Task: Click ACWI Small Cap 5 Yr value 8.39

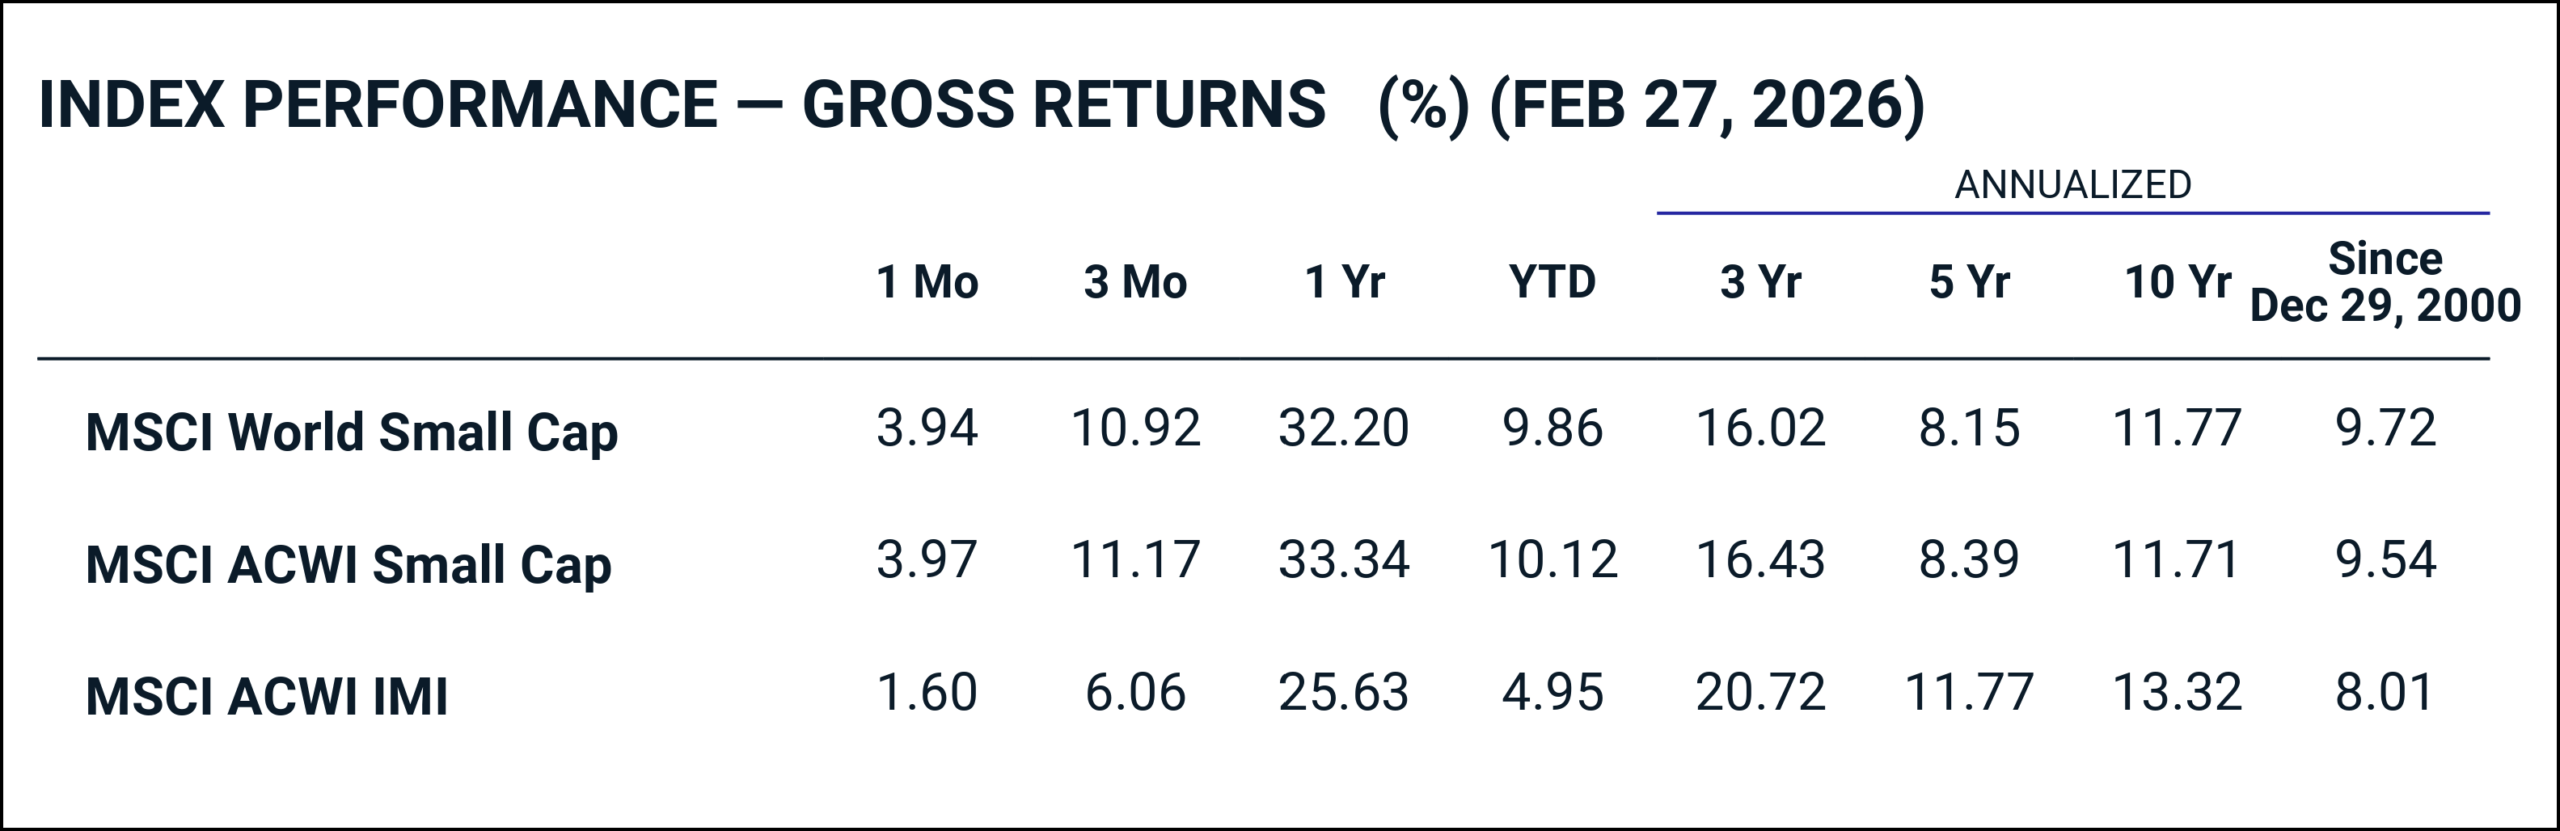Action: click(1968, 560)
